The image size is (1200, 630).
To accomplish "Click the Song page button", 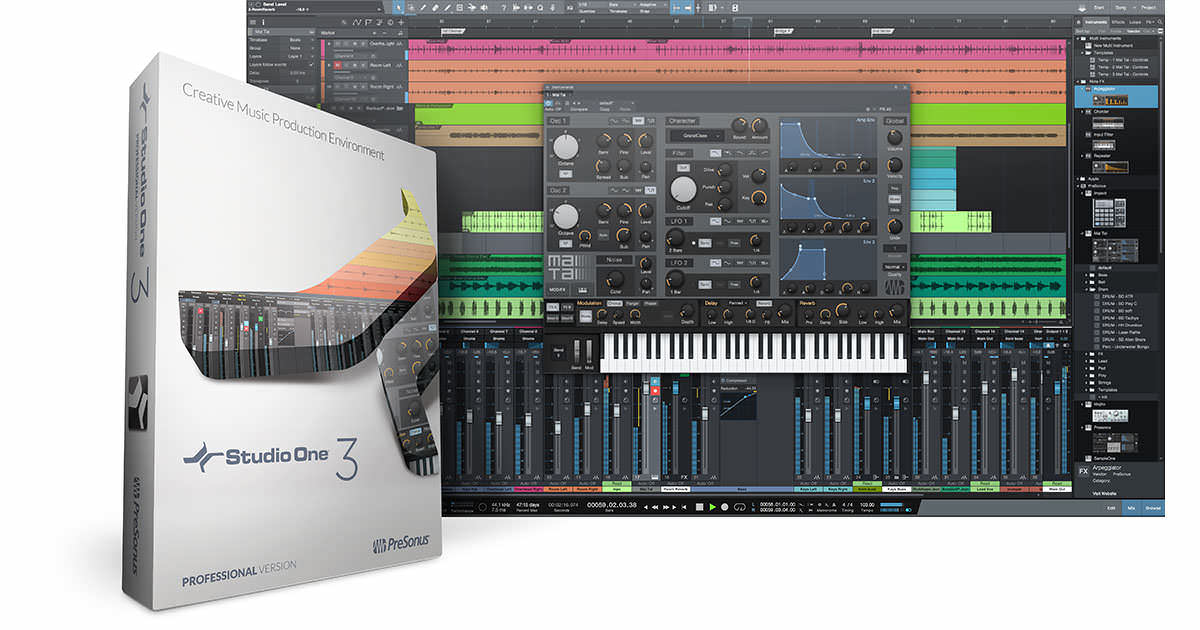I will (x=1119, y=7).
